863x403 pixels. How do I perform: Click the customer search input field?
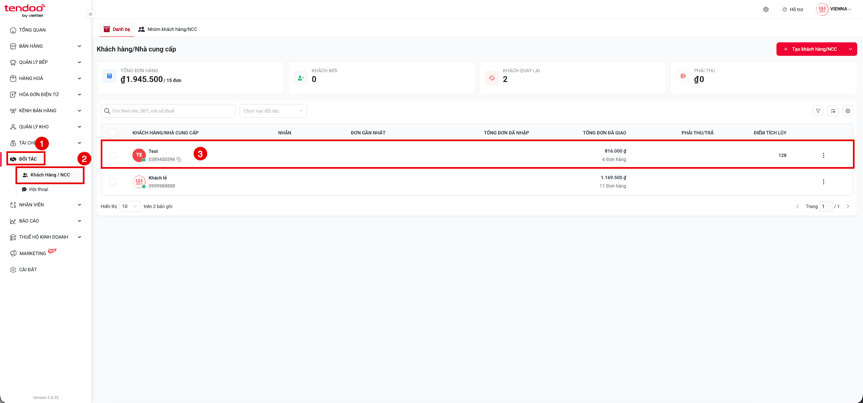pos(168,111)
